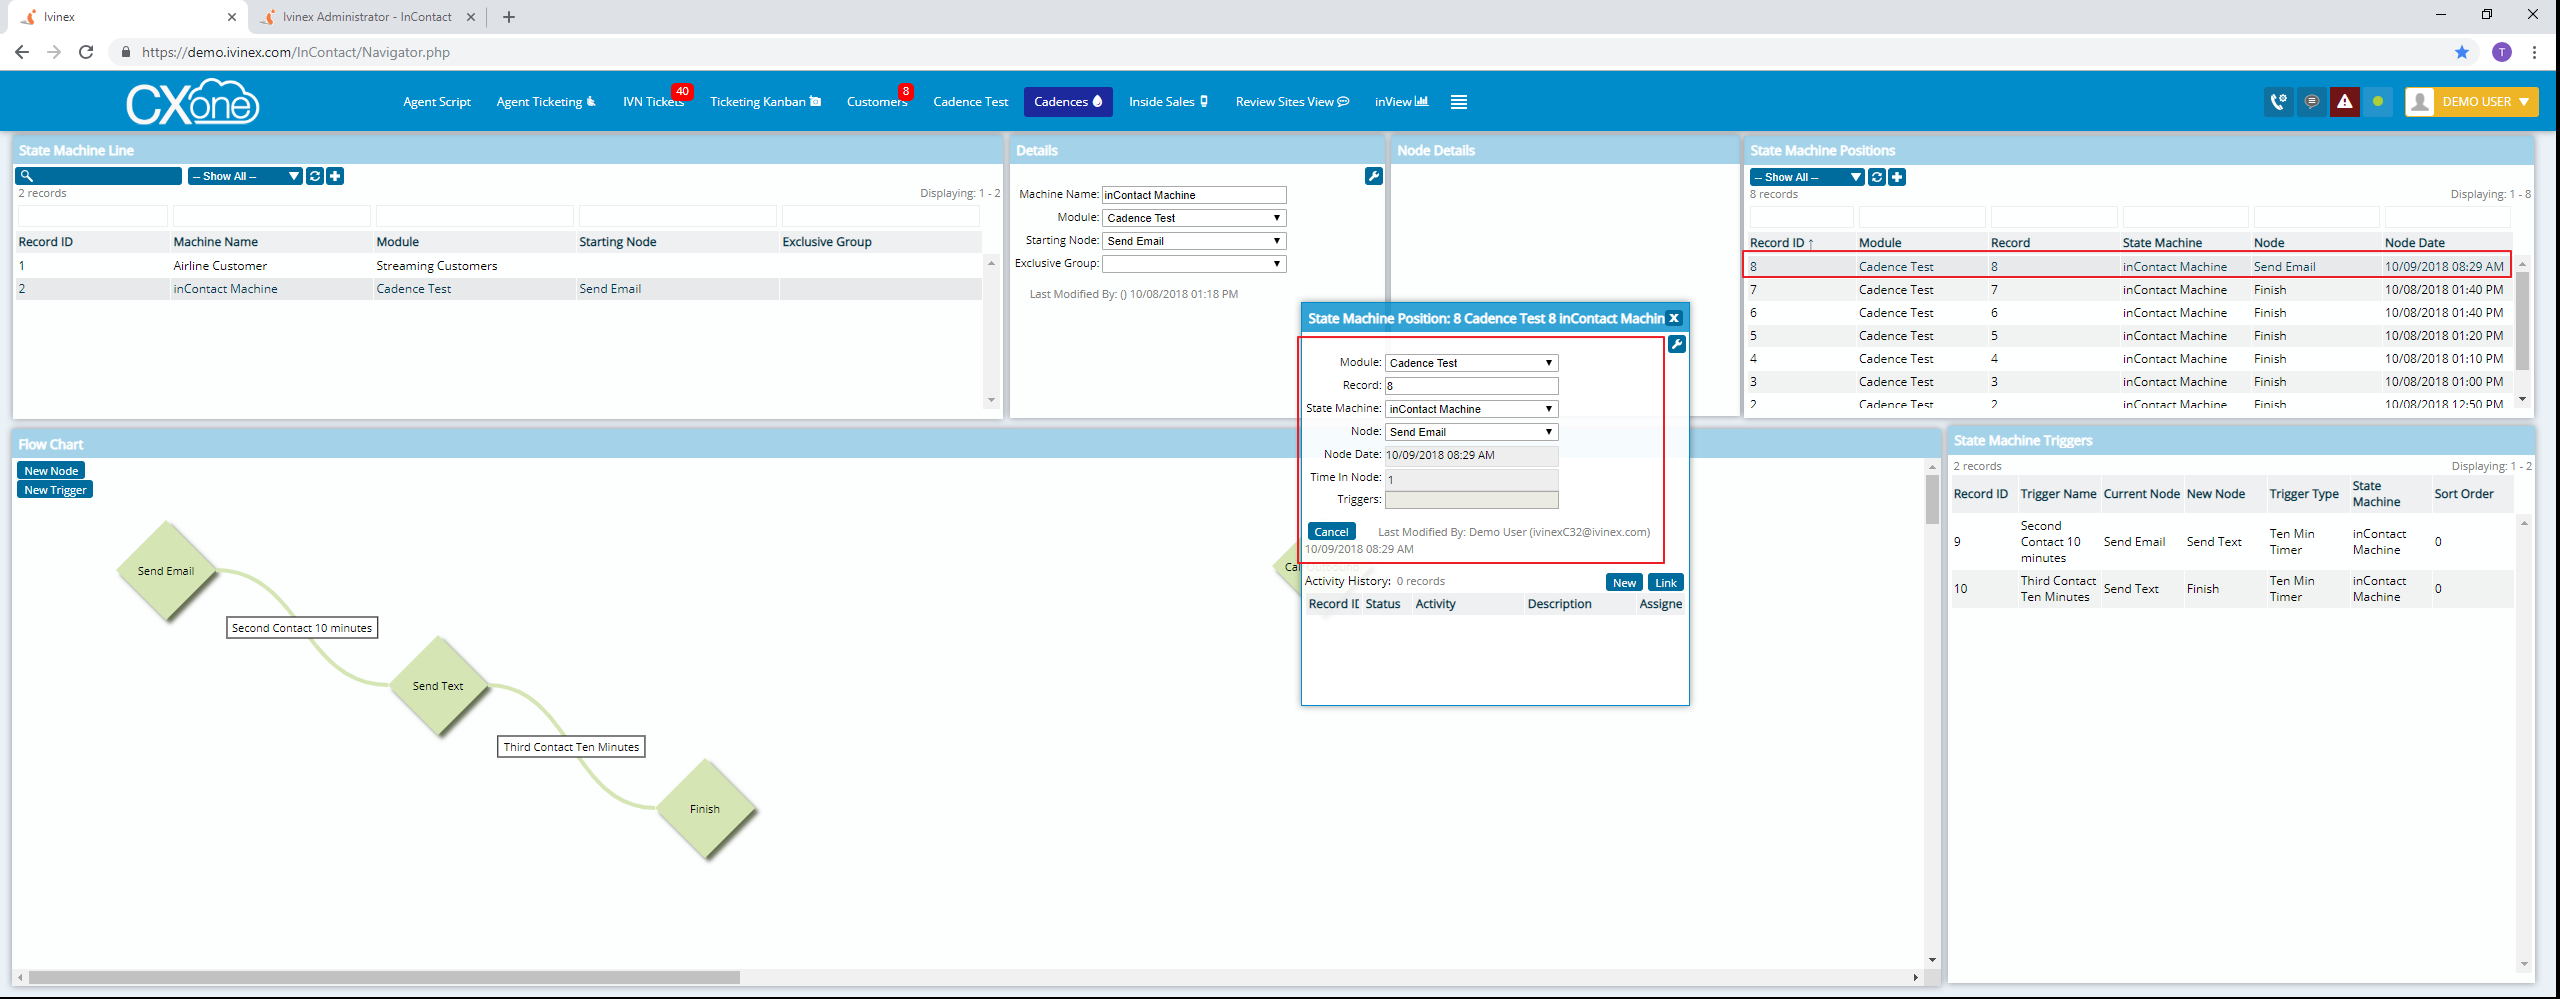Go back in browser history
Image resolution: width=2560 pixels, height=999 pixels.
[22, 52]
